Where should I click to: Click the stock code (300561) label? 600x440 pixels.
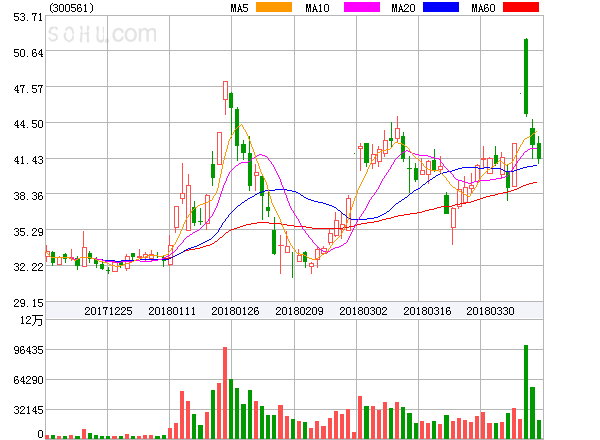tap(72, 8)
